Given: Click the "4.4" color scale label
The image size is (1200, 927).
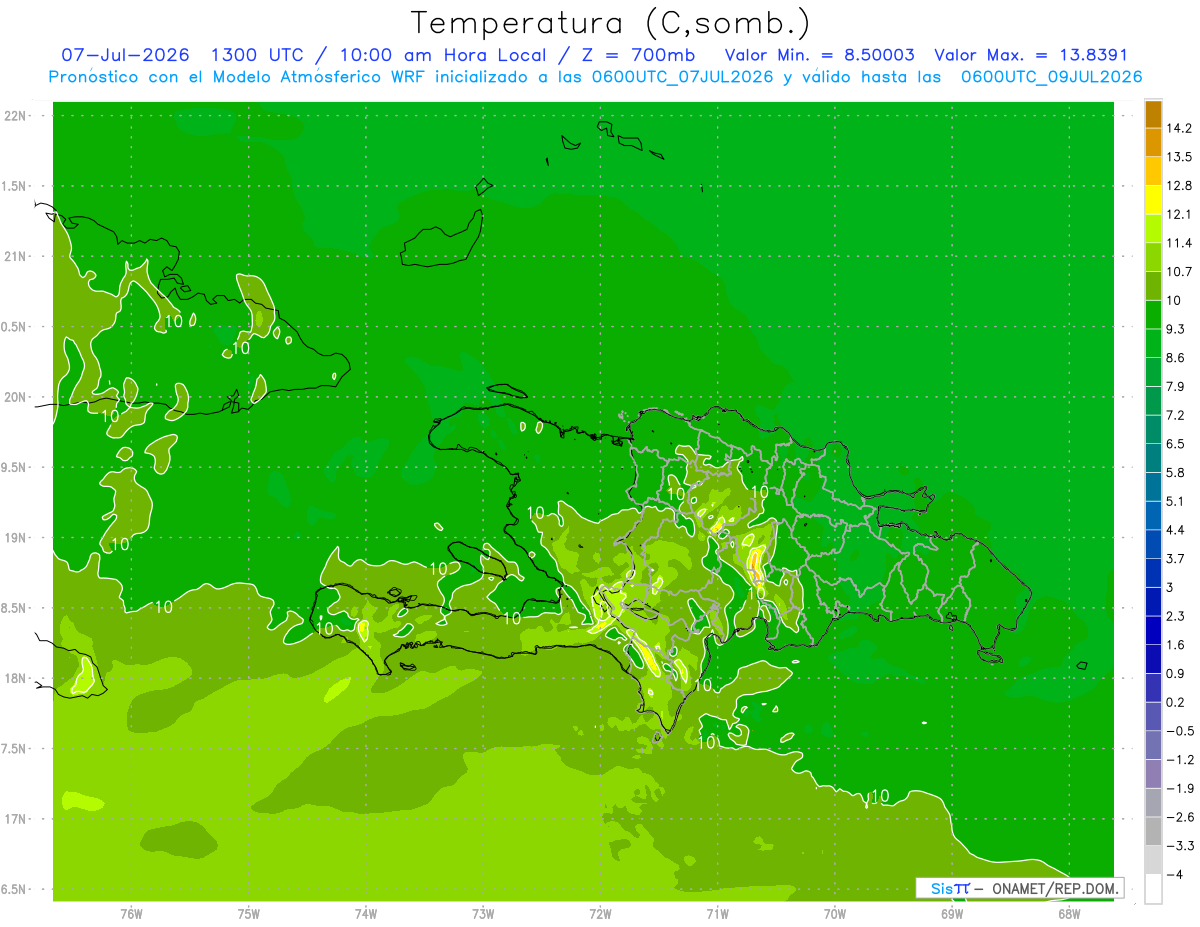Looking at the screenshot, I should [1176, 530].
